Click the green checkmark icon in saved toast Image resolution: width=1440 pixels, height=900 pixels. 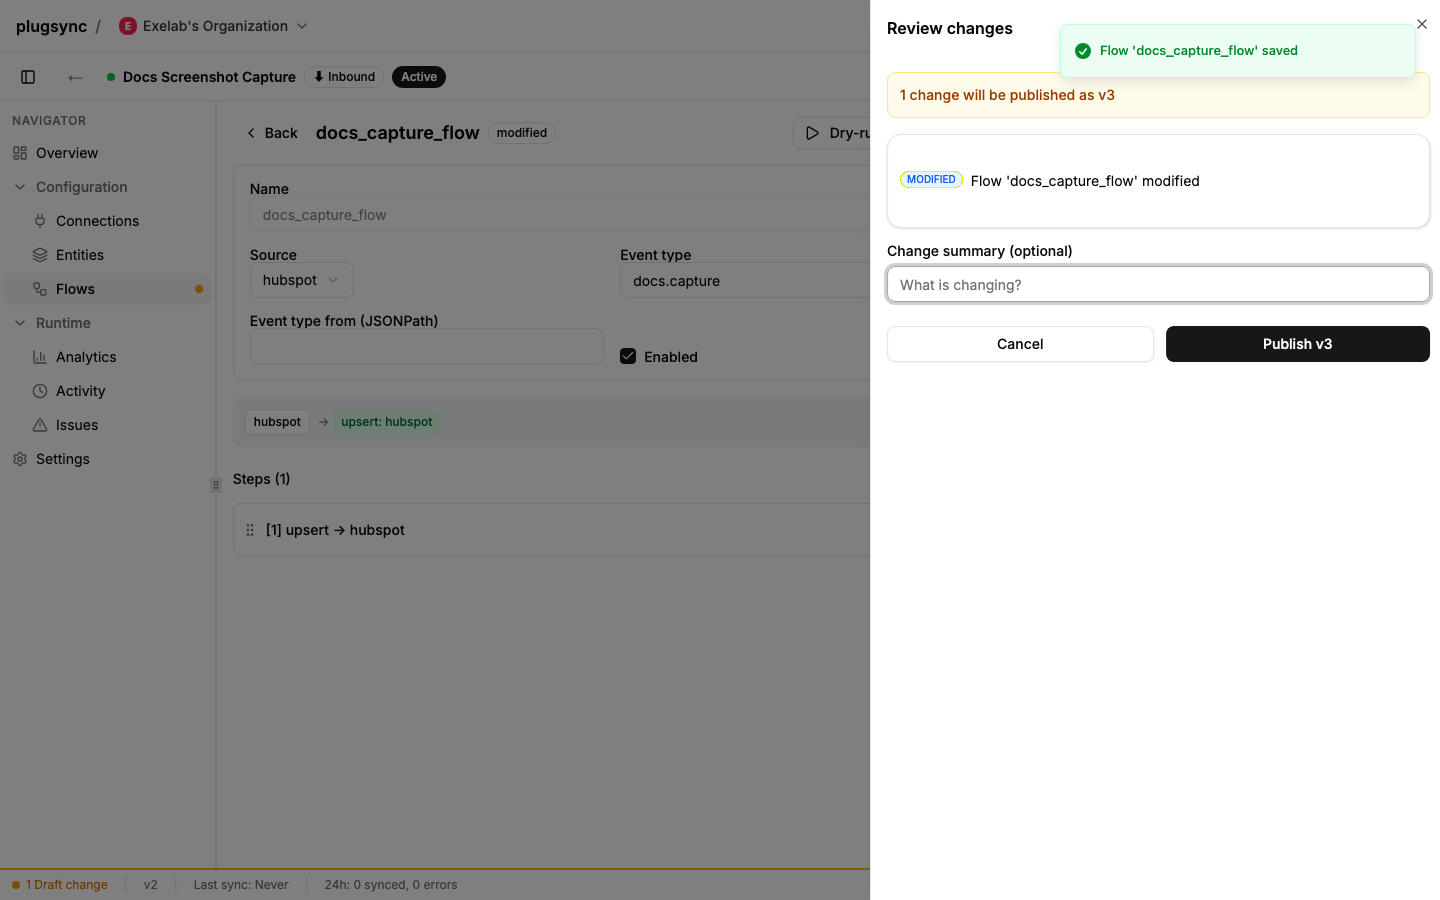[x=1082, y=51]
